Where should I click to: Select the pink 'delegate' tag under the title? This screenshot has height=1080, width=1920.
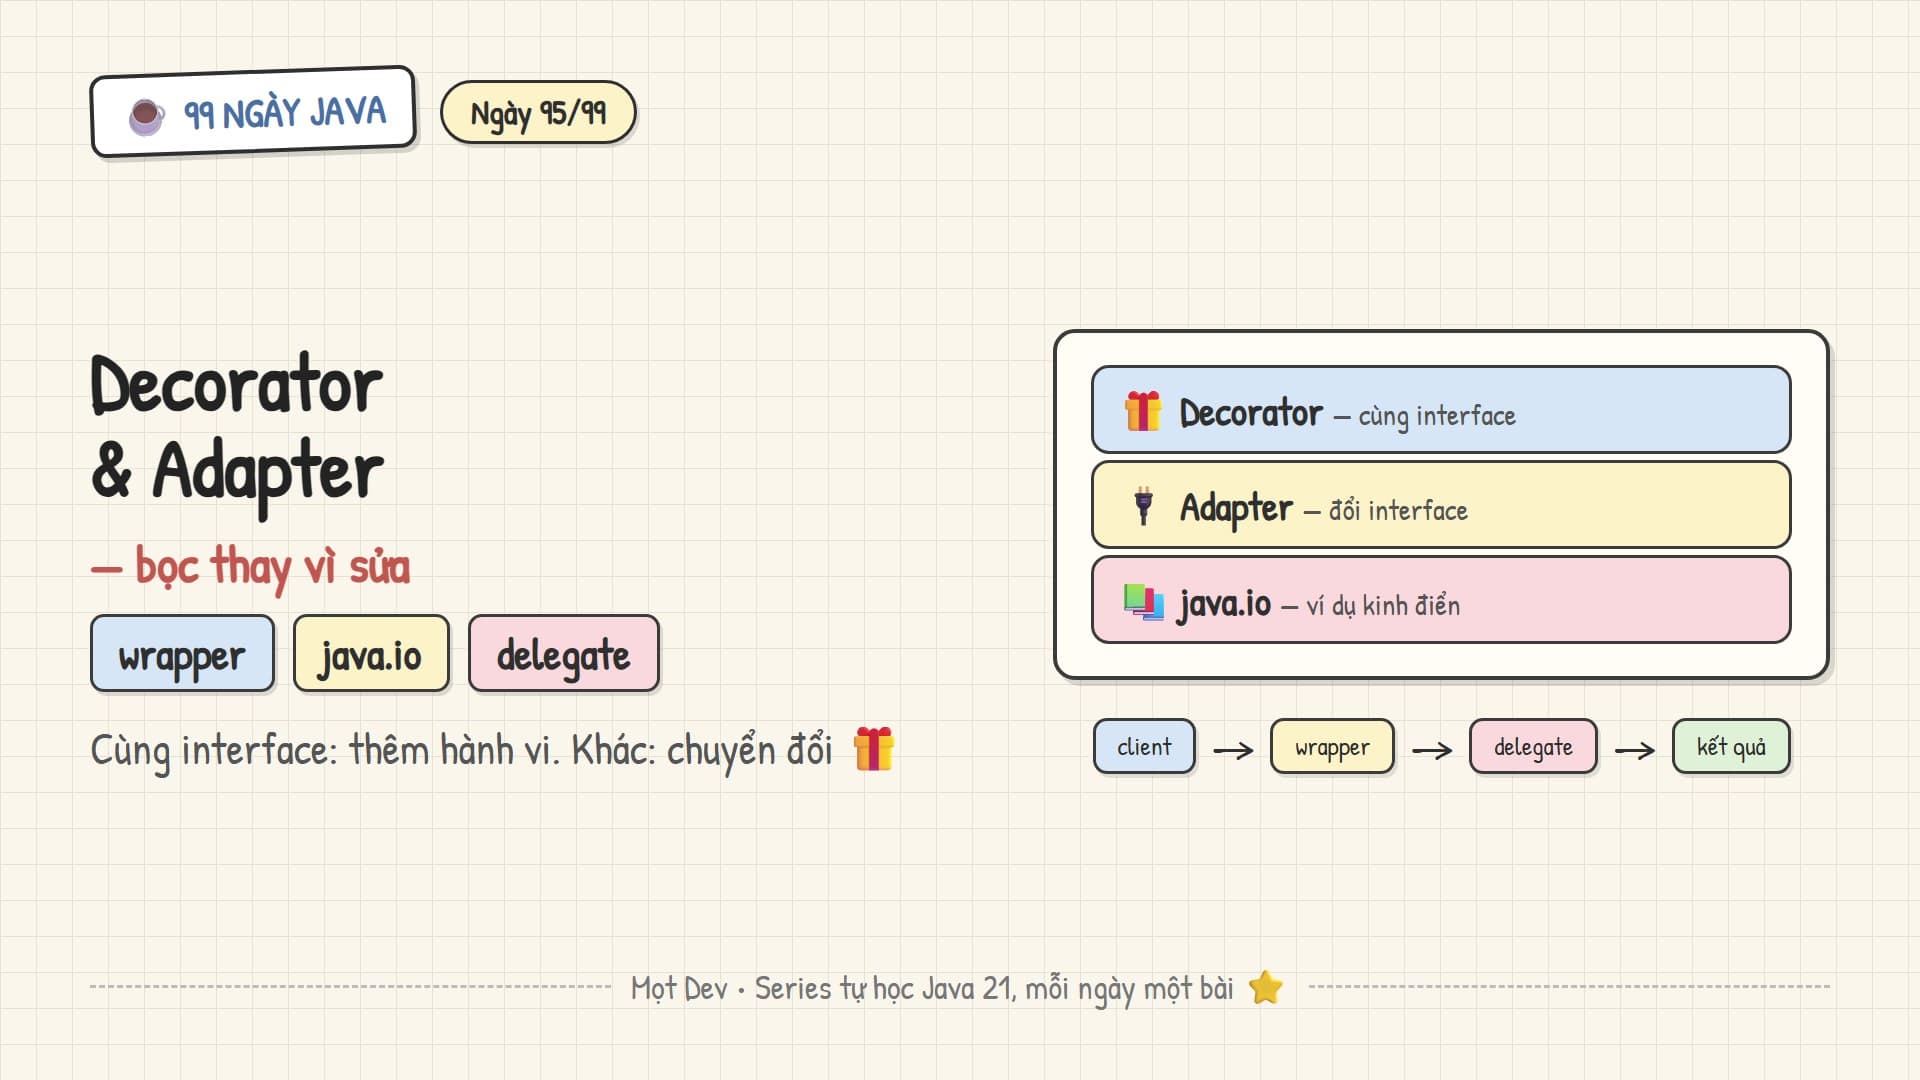tap(564, 654)
